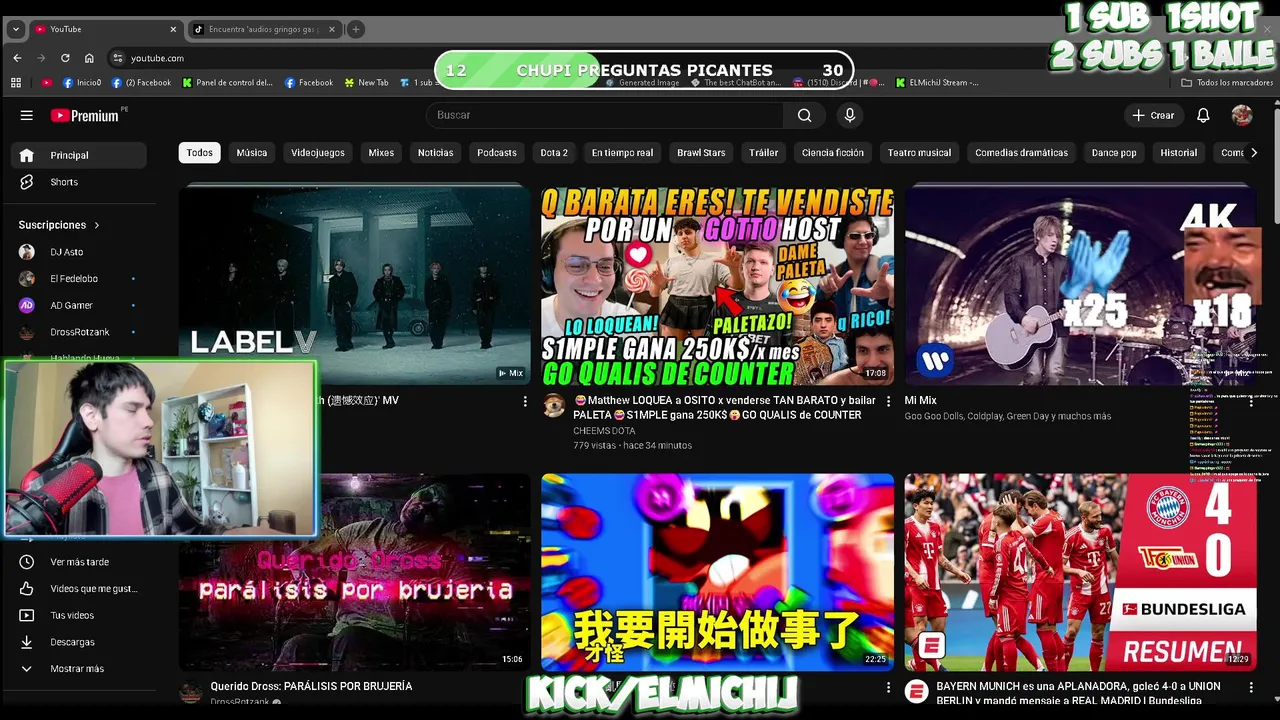The image size is (1280, 720).
Task: View site information icon in address bar
Action: (118, 58)
